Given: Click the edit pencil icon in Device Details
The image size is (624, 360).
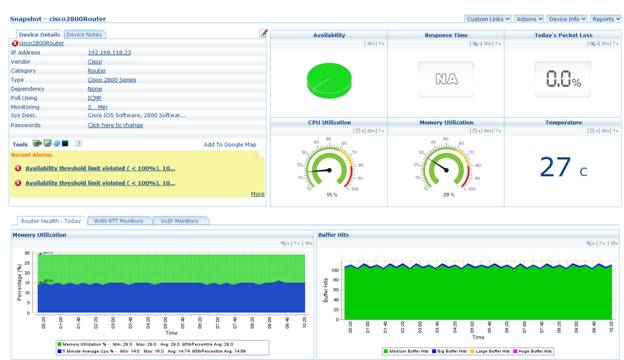Looking at the screenshot, I should click(263, 34).
